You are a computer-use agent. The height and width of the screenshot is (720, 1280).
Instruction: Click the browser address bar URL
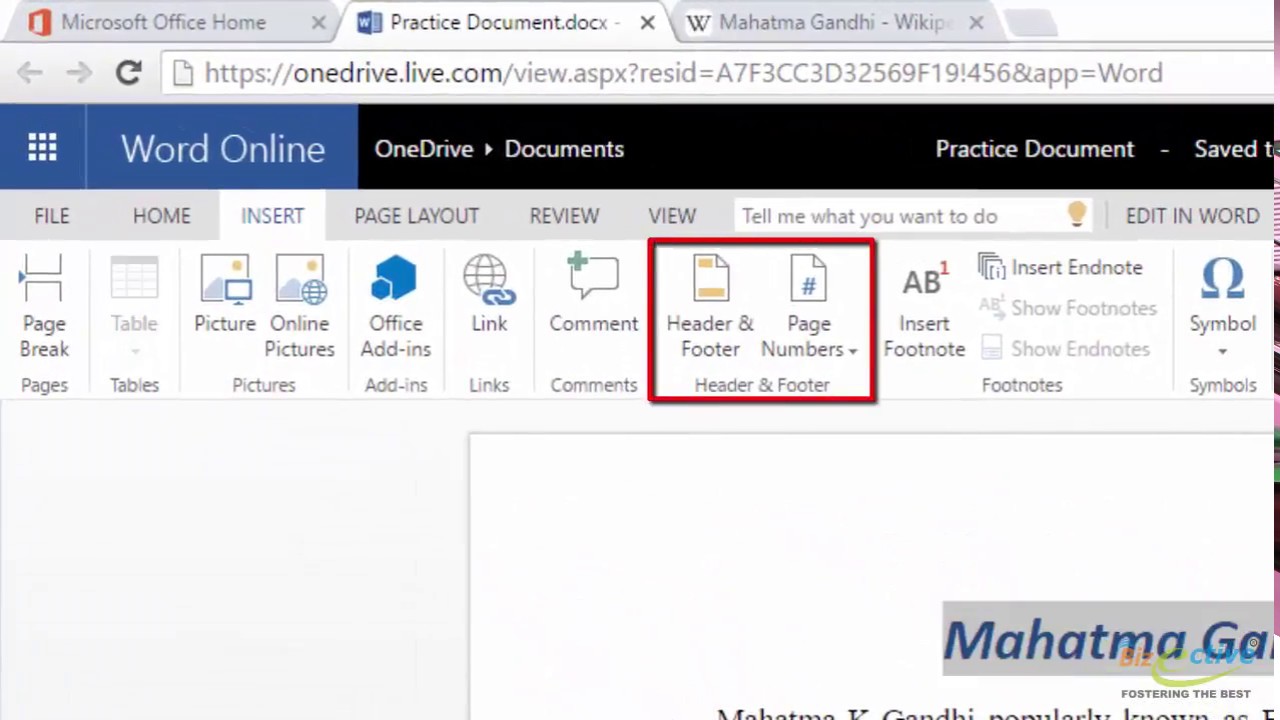(683, 73)
